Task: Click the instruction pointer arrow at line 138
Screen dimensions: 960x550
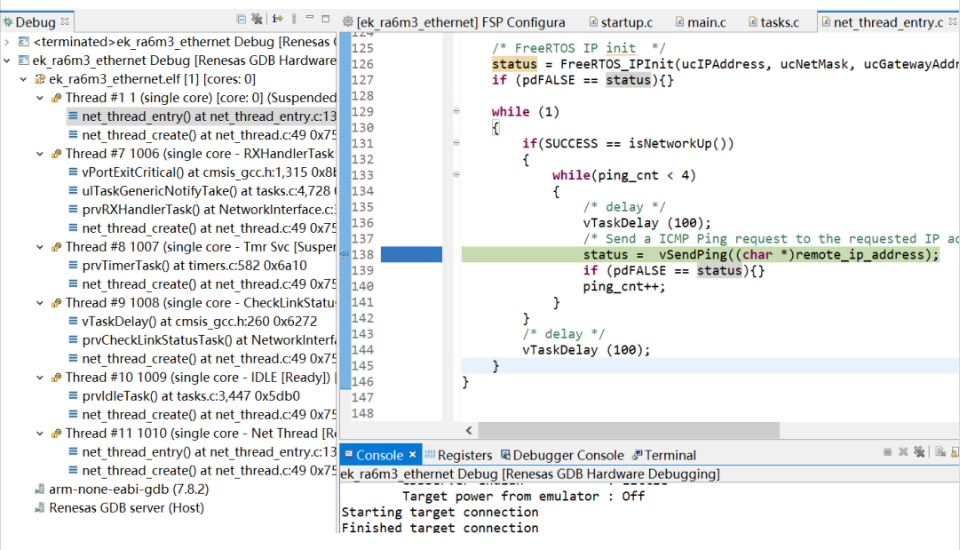Action: (x=345, y=254)
